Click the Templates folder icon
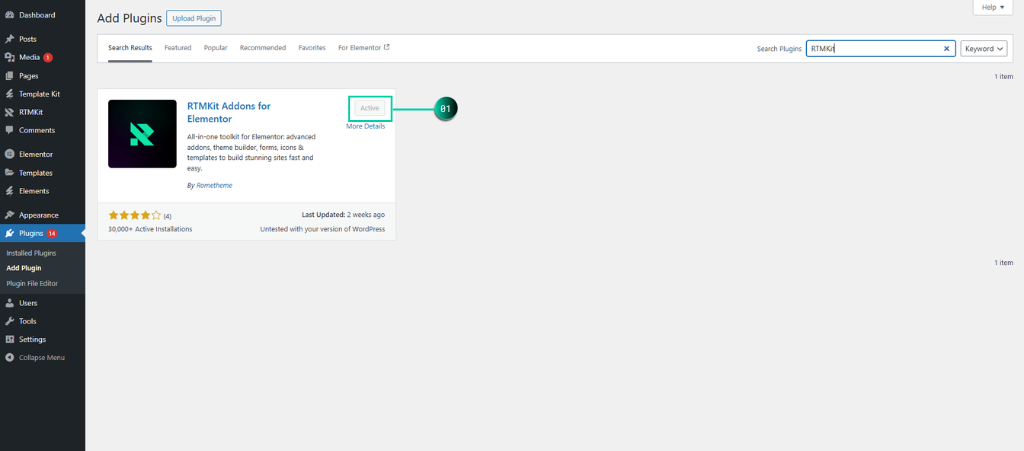 tap(10, 173)
